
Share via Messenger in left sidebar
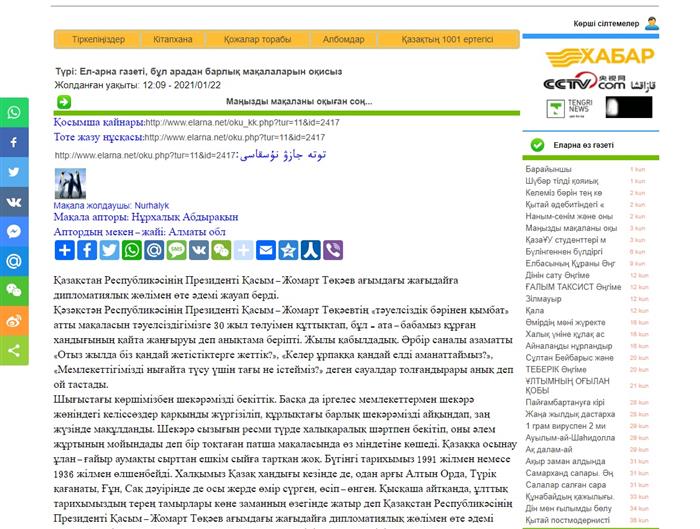coord(14,232)
